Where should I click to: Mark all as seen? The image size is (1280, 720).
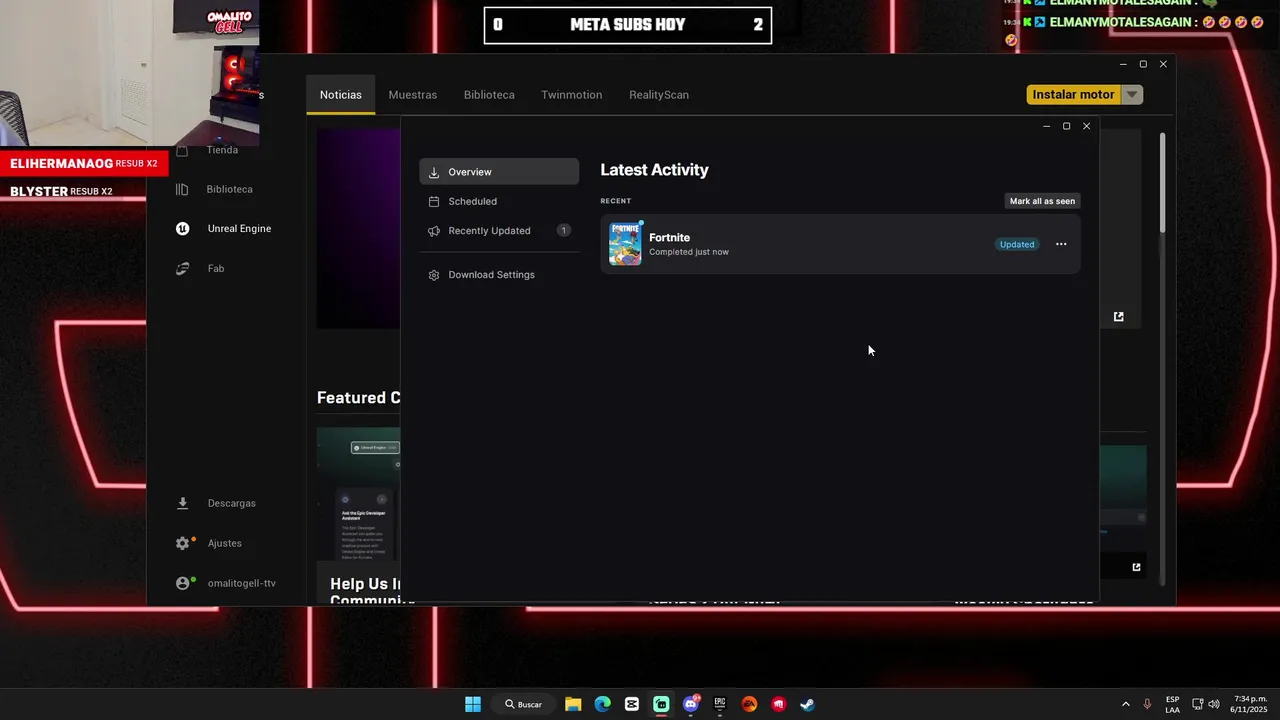click(1042, 201)
